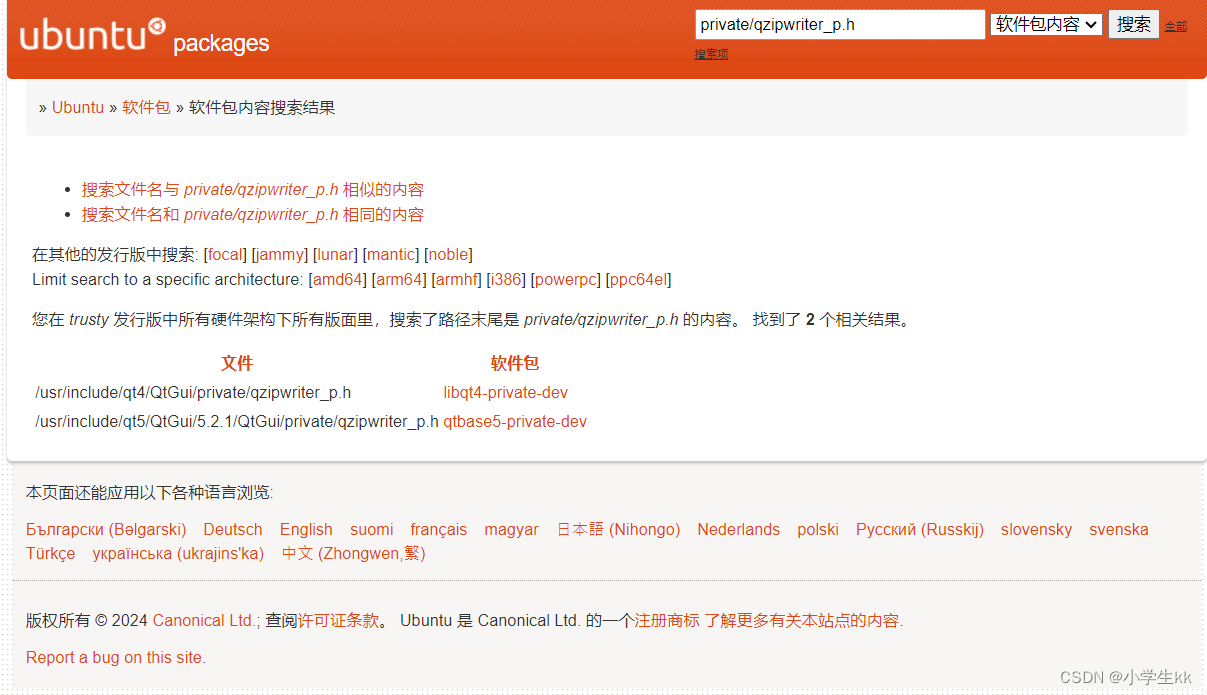
Task: Open 了解更多有关本站点的内容 link
Action: pyautogui.click(x=802, y=621)
